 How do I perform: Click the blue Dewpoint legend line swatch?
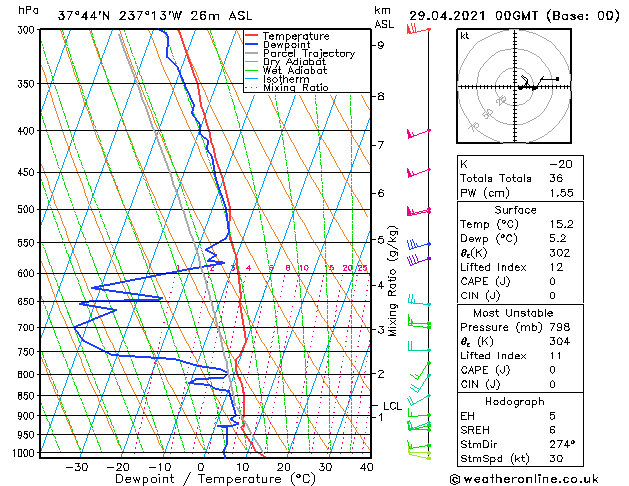click(252, 44)
